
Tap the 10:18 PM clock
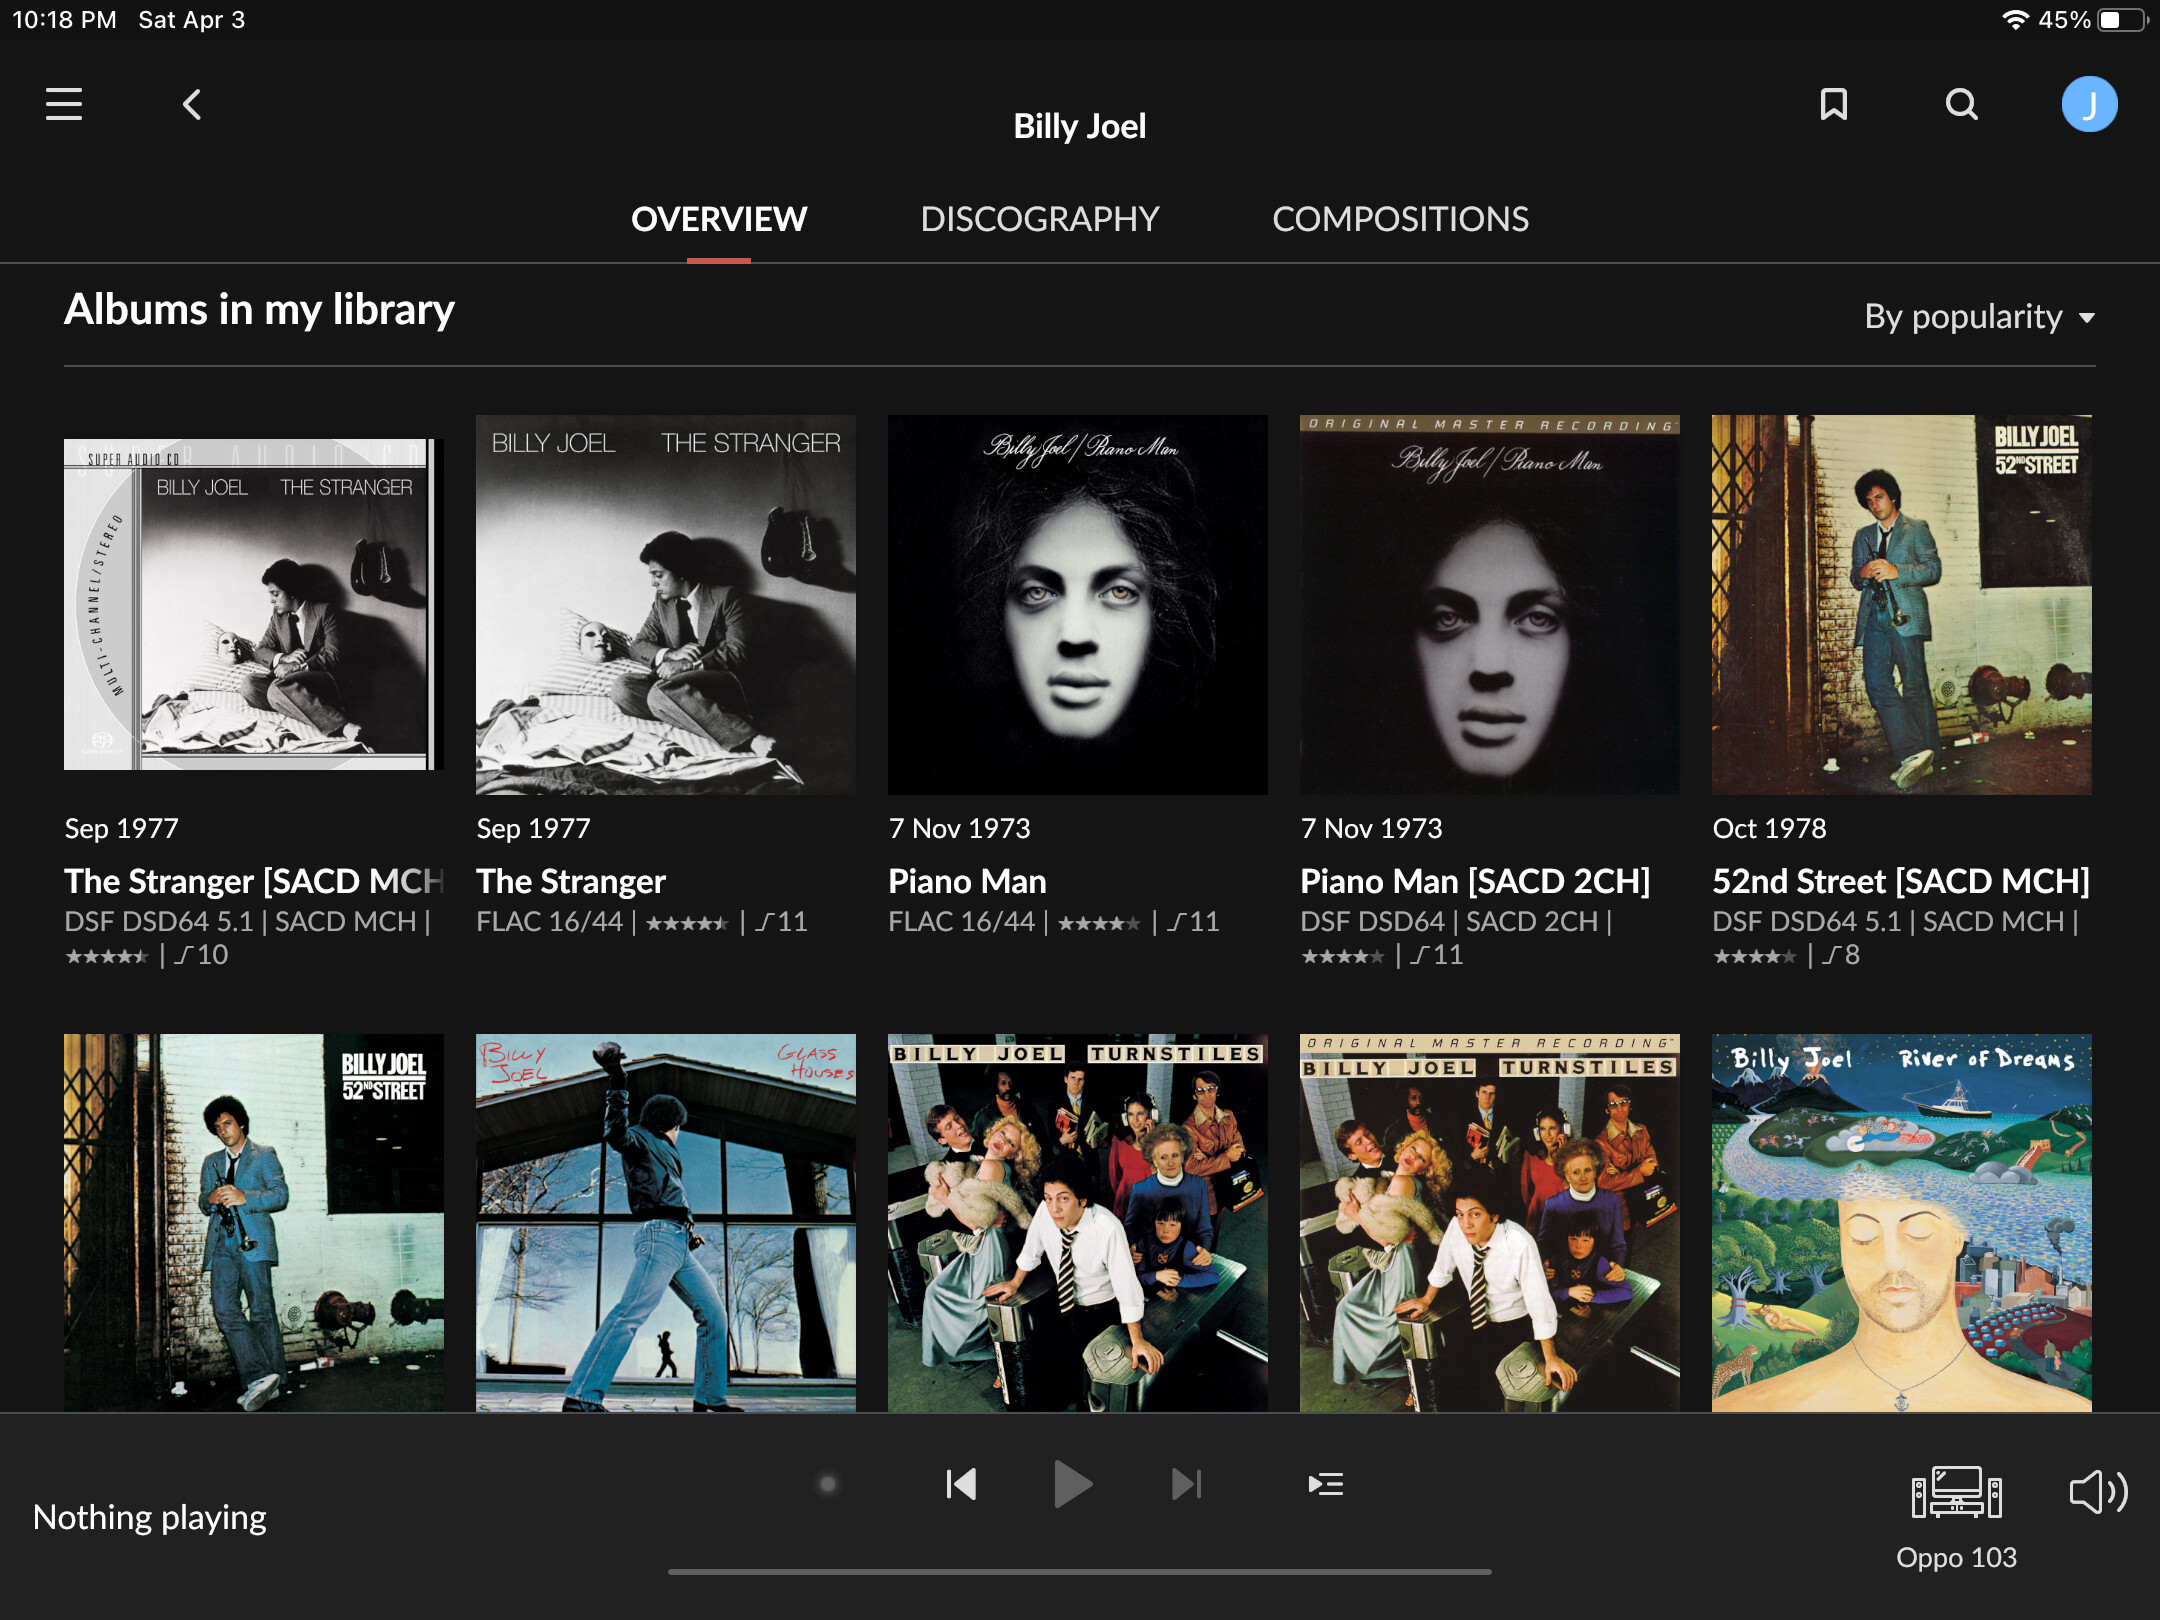[x=64, y=20]
